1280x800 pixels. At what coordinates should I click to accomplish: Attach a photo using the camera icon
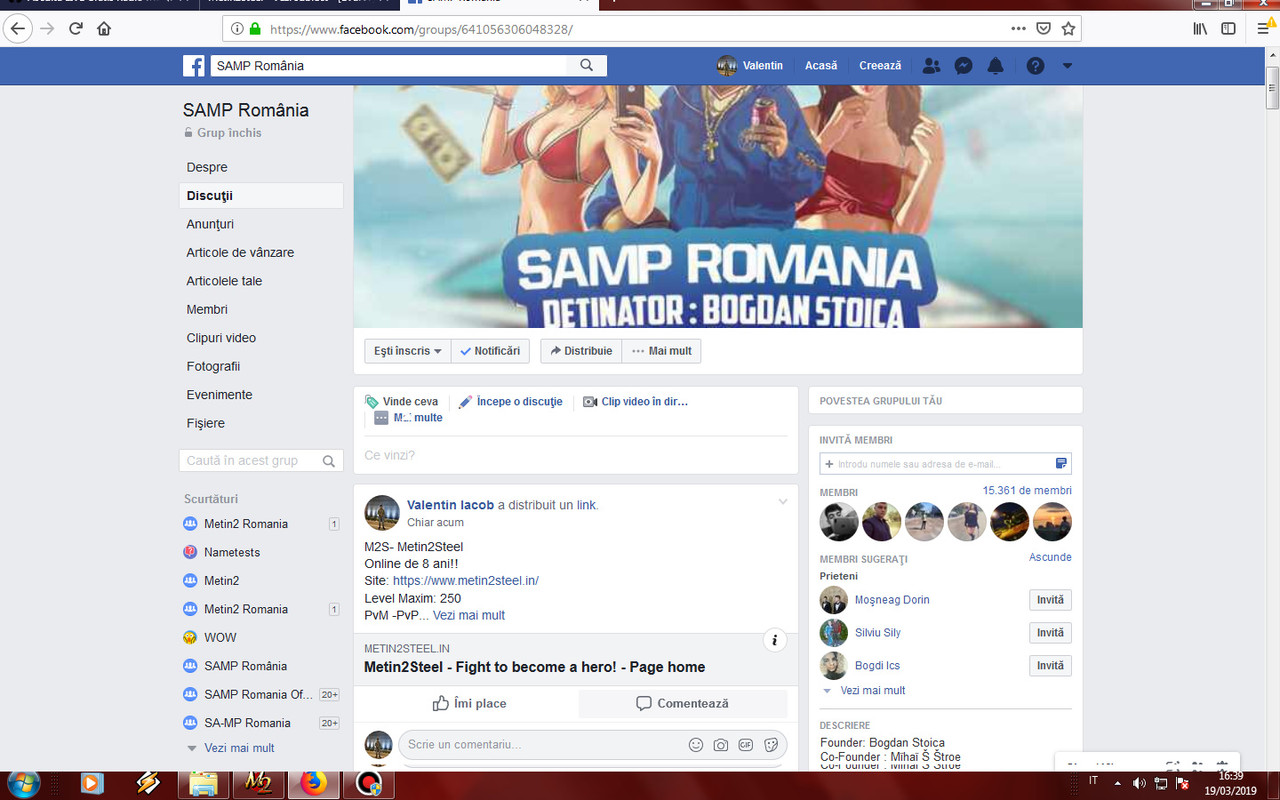coord(720,745)
